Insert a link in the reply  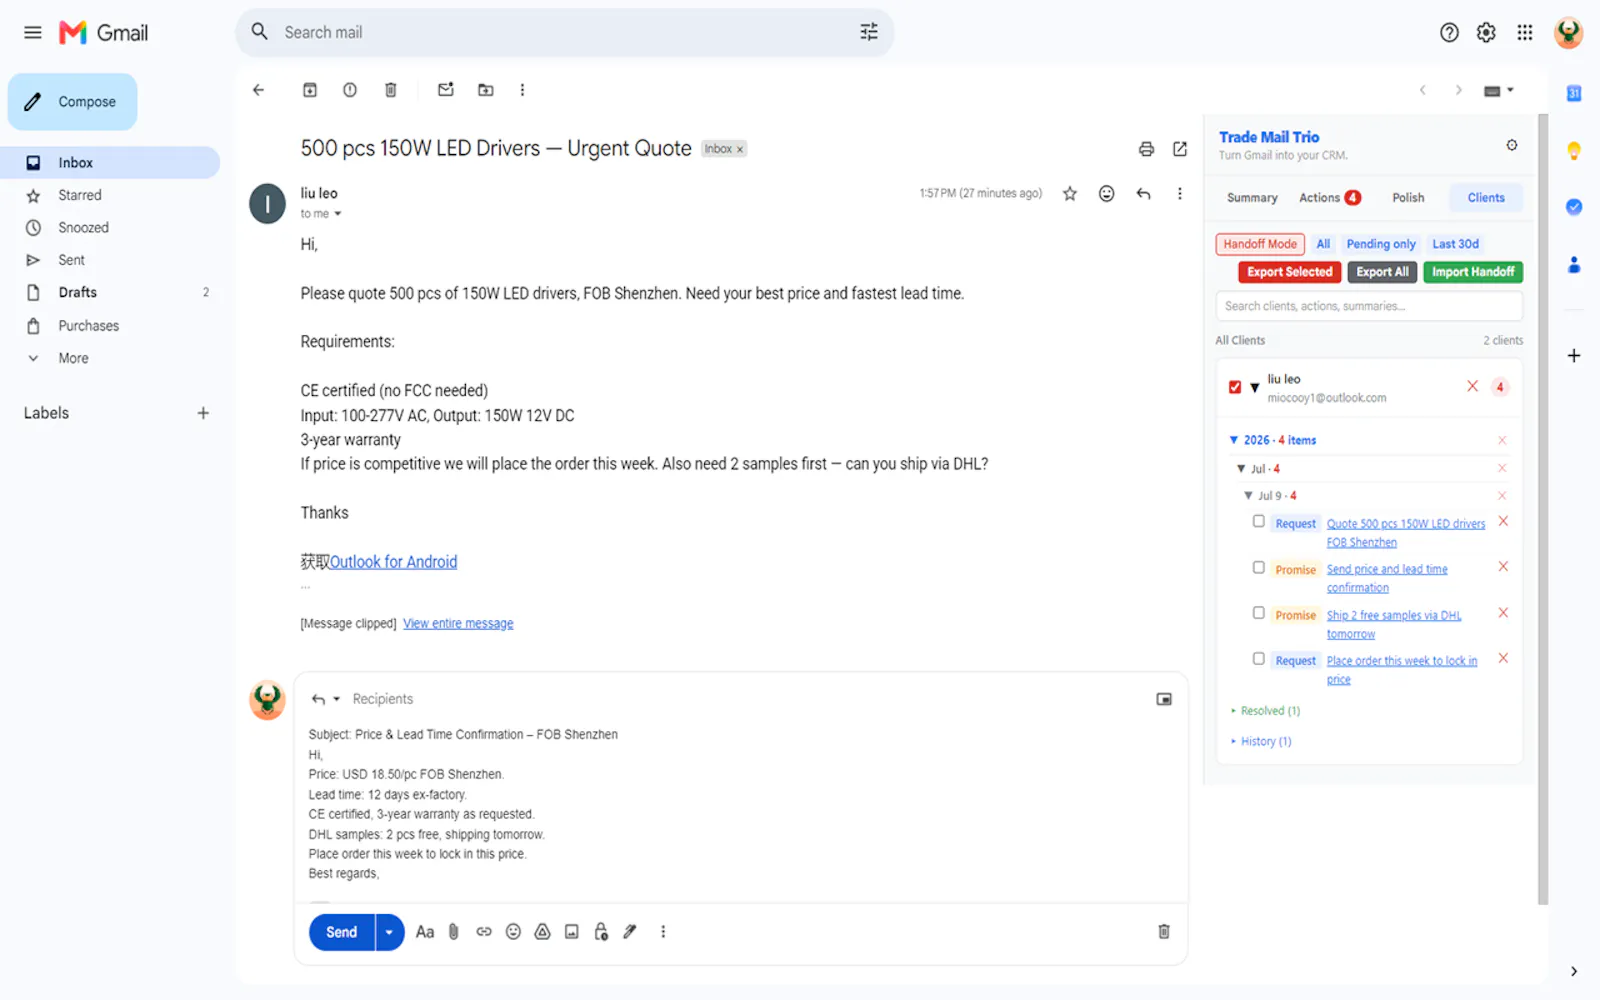coord(484,932)
